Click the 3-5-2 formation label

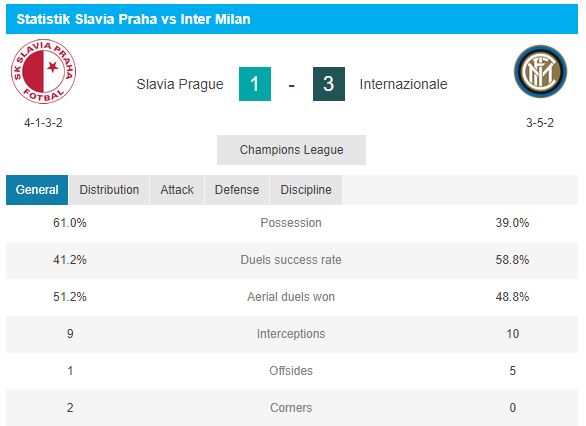(x=540, y=123)
